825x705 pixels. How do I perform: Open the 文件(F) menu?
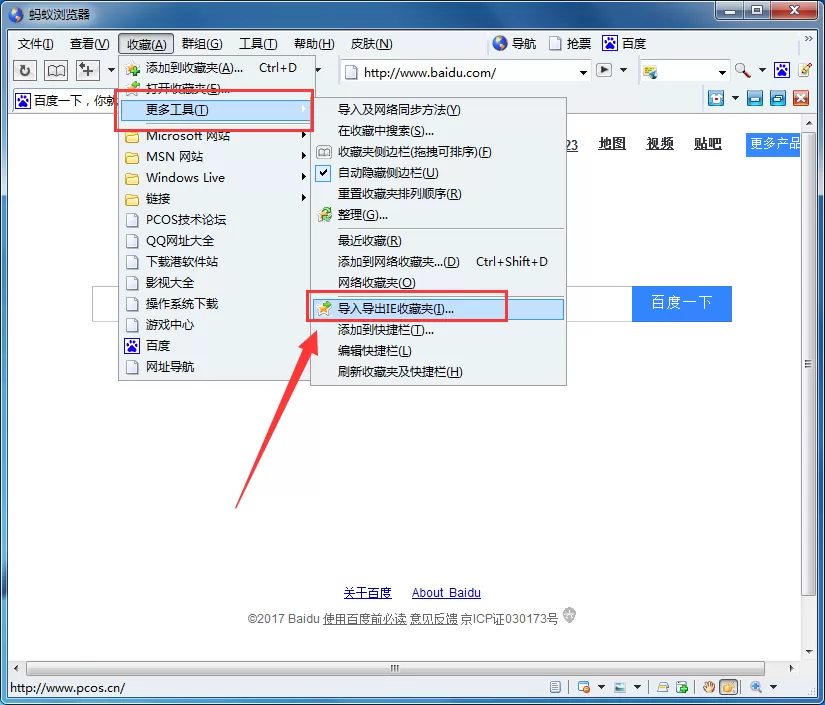pos(36,44)
